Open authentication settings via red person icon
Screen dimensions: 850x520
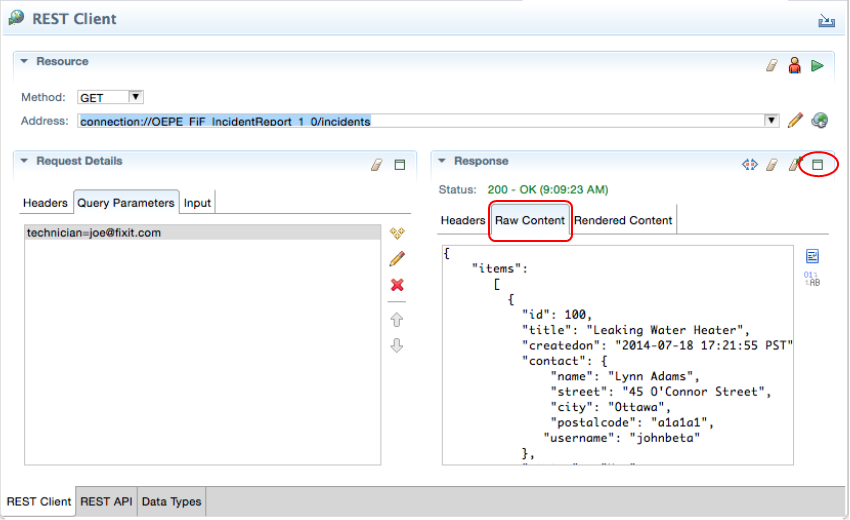click(795, 66)
